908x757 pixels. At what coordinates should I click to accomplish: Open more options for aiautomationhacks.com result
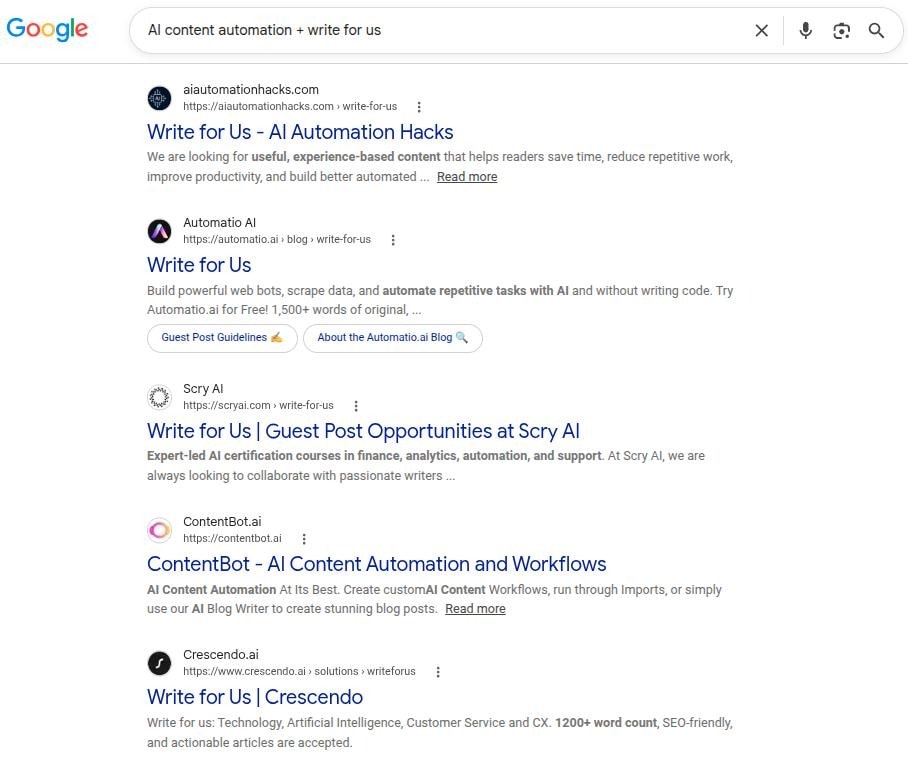point(419,107)
